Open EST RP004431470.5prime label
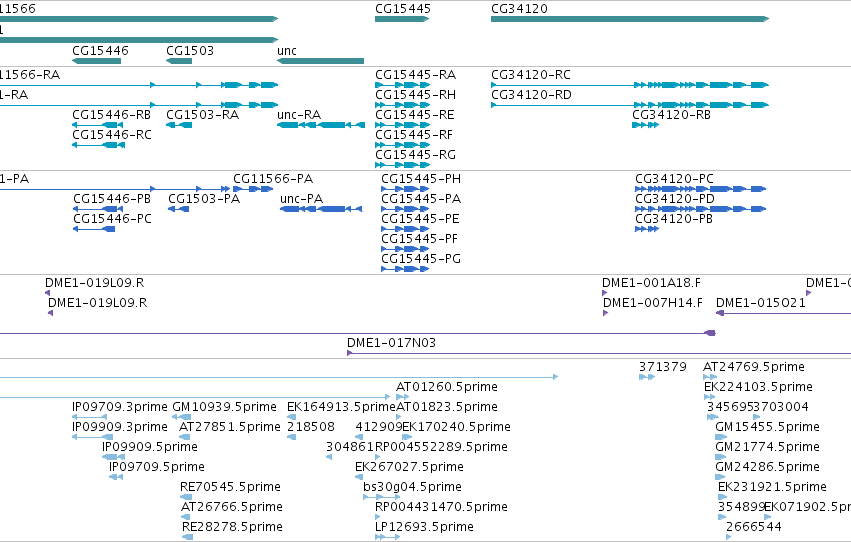Screen dimensions: 851x542 pos(441,508)
